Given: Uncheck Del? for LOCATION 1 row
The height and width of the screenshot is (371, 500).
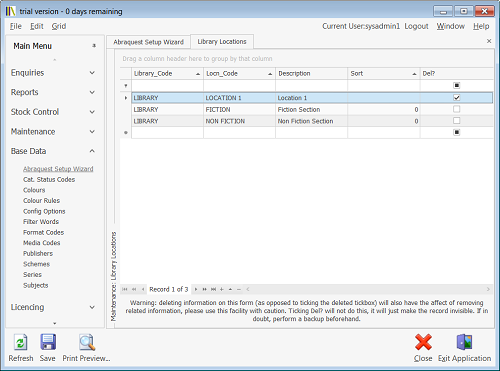Looking at the screenshot, I should [x=457, y=98].
